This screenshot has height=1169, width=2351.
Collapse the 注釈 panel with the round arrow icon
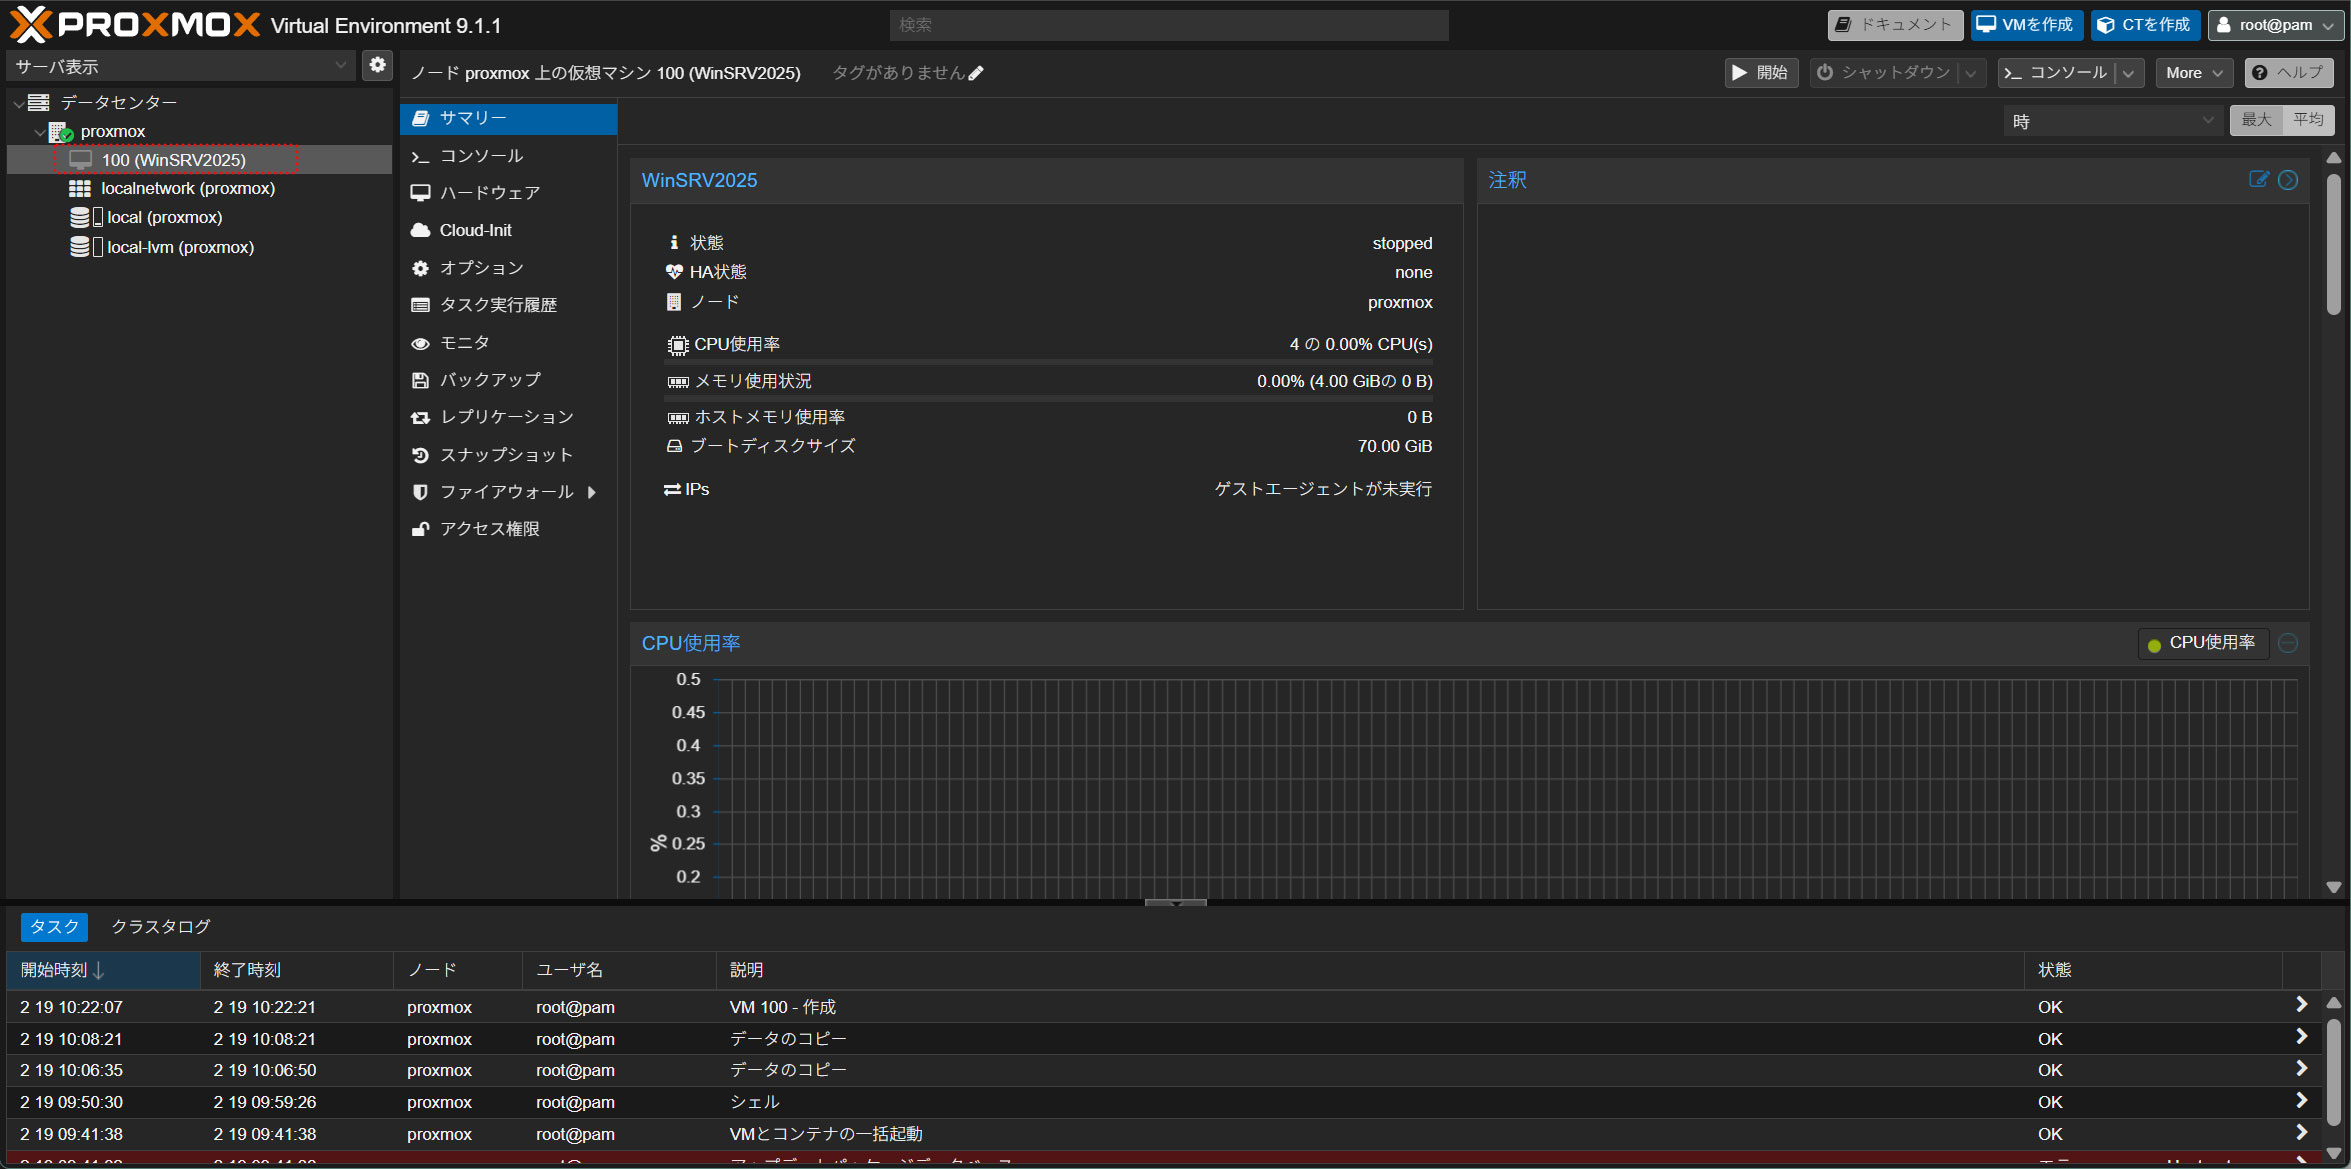tap(2288, 180)
